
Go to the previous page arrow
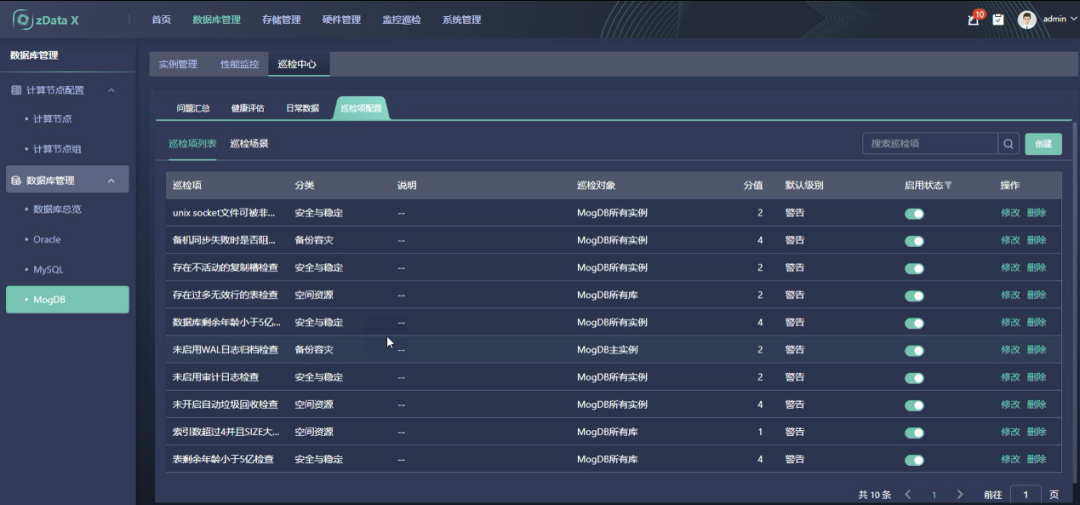click(x=908, y=494)
